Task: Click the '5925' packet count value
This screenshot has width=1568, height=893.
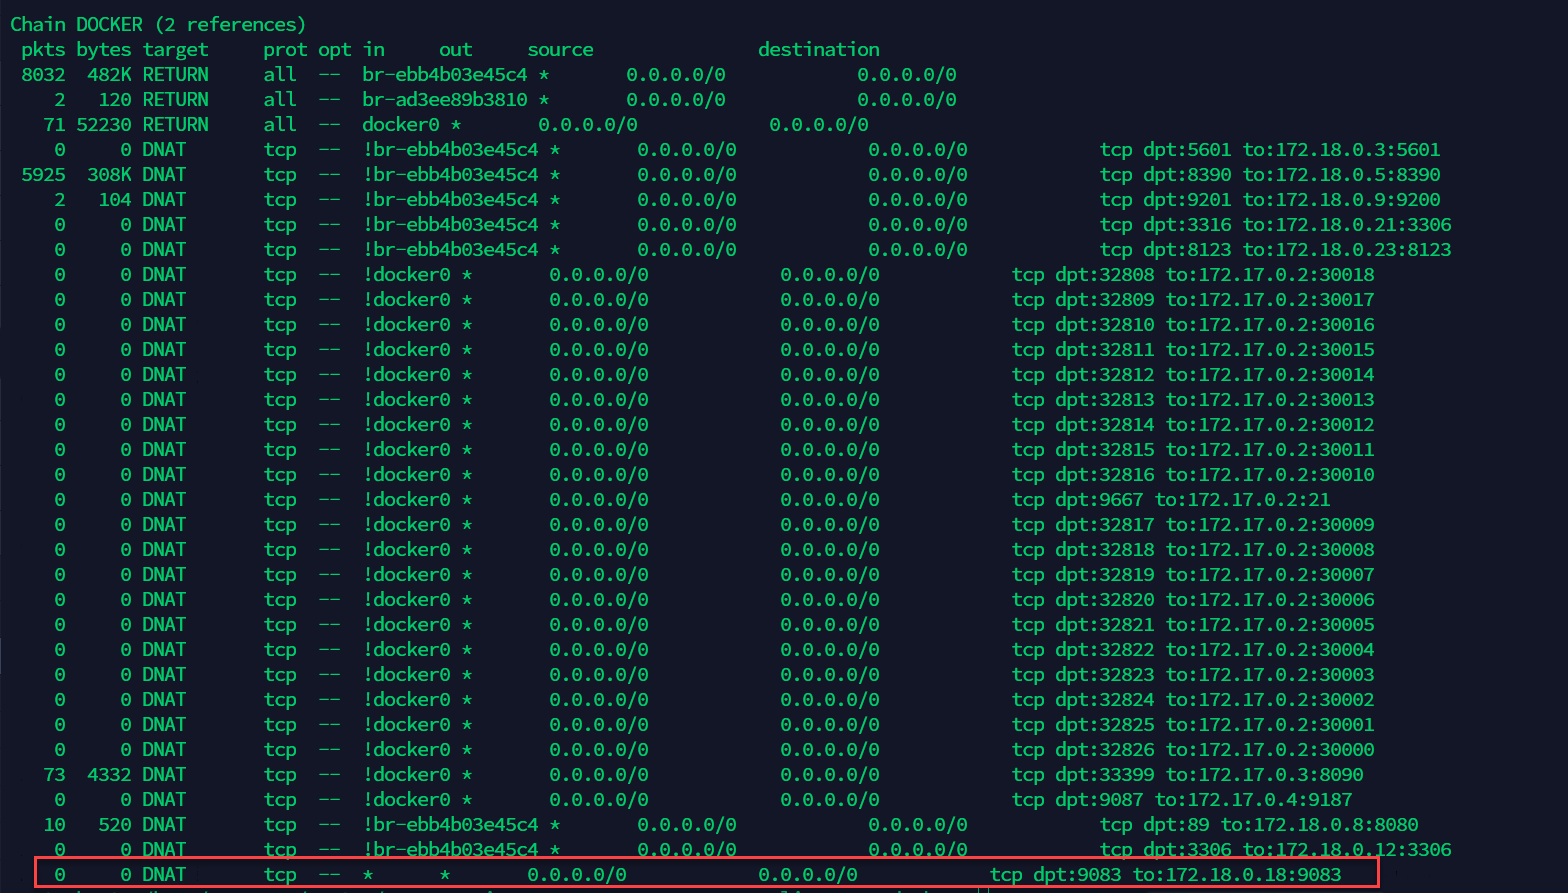Action: (43, 174)
